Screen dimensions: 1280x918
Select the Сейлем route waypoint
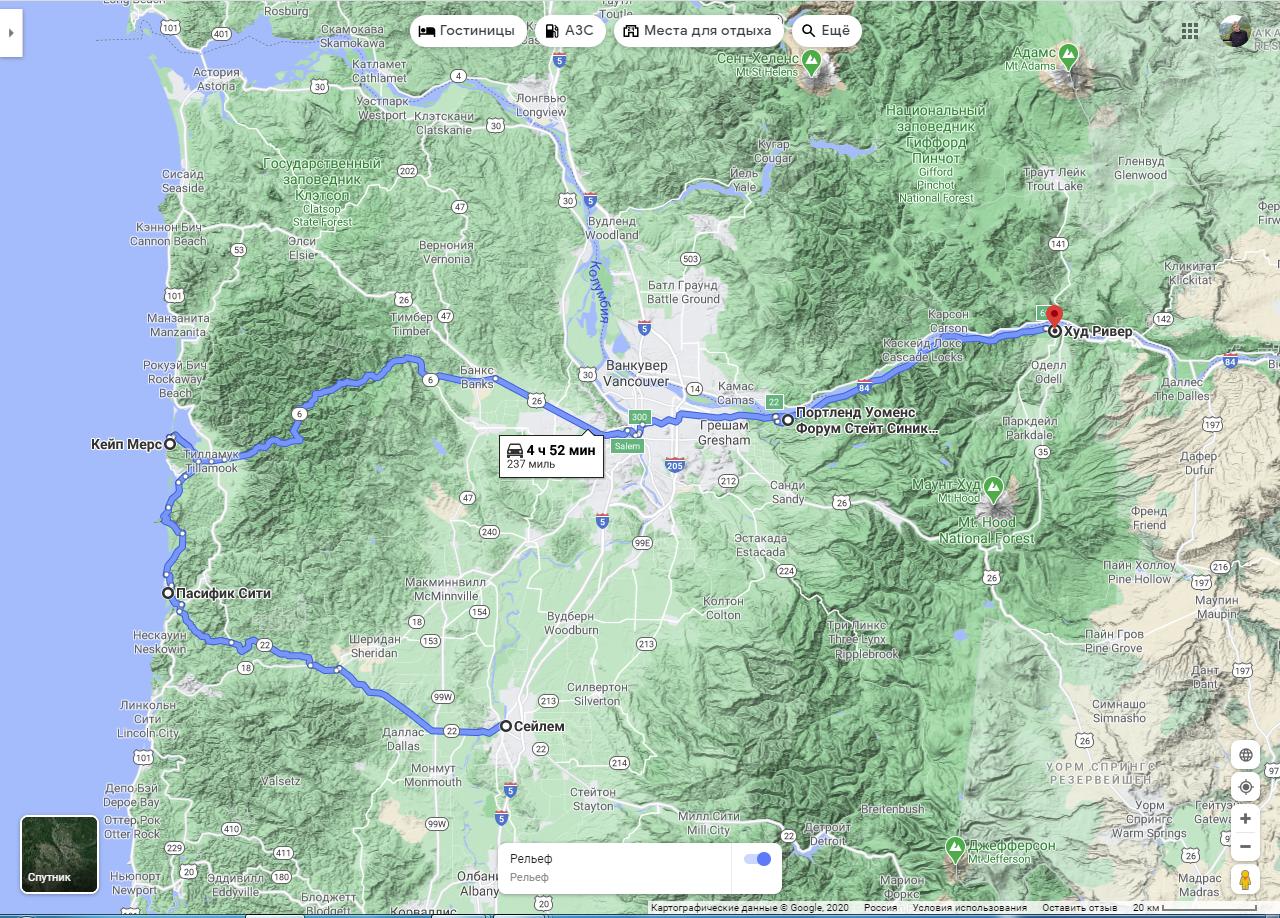point(506,726)
